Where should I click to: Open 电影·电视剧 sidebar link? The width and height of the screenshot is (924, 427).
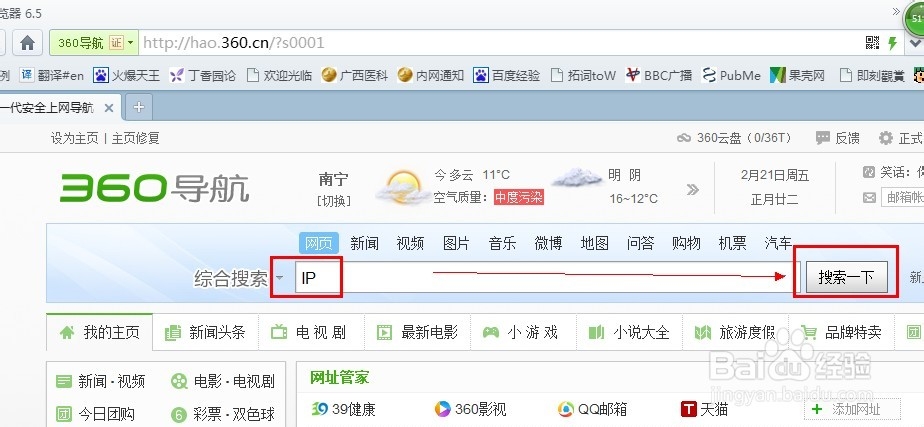[223, 382]
